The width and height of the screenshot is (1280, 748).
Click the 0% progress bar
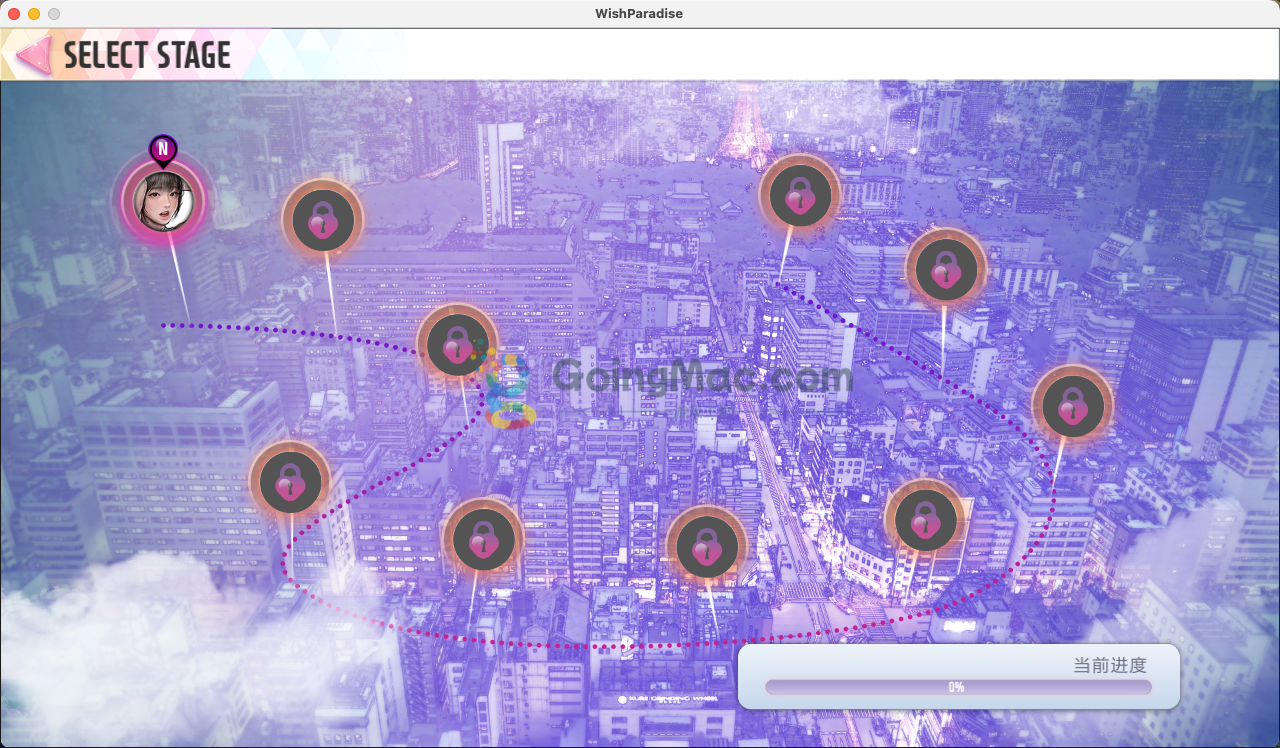(x=958, y=687)
